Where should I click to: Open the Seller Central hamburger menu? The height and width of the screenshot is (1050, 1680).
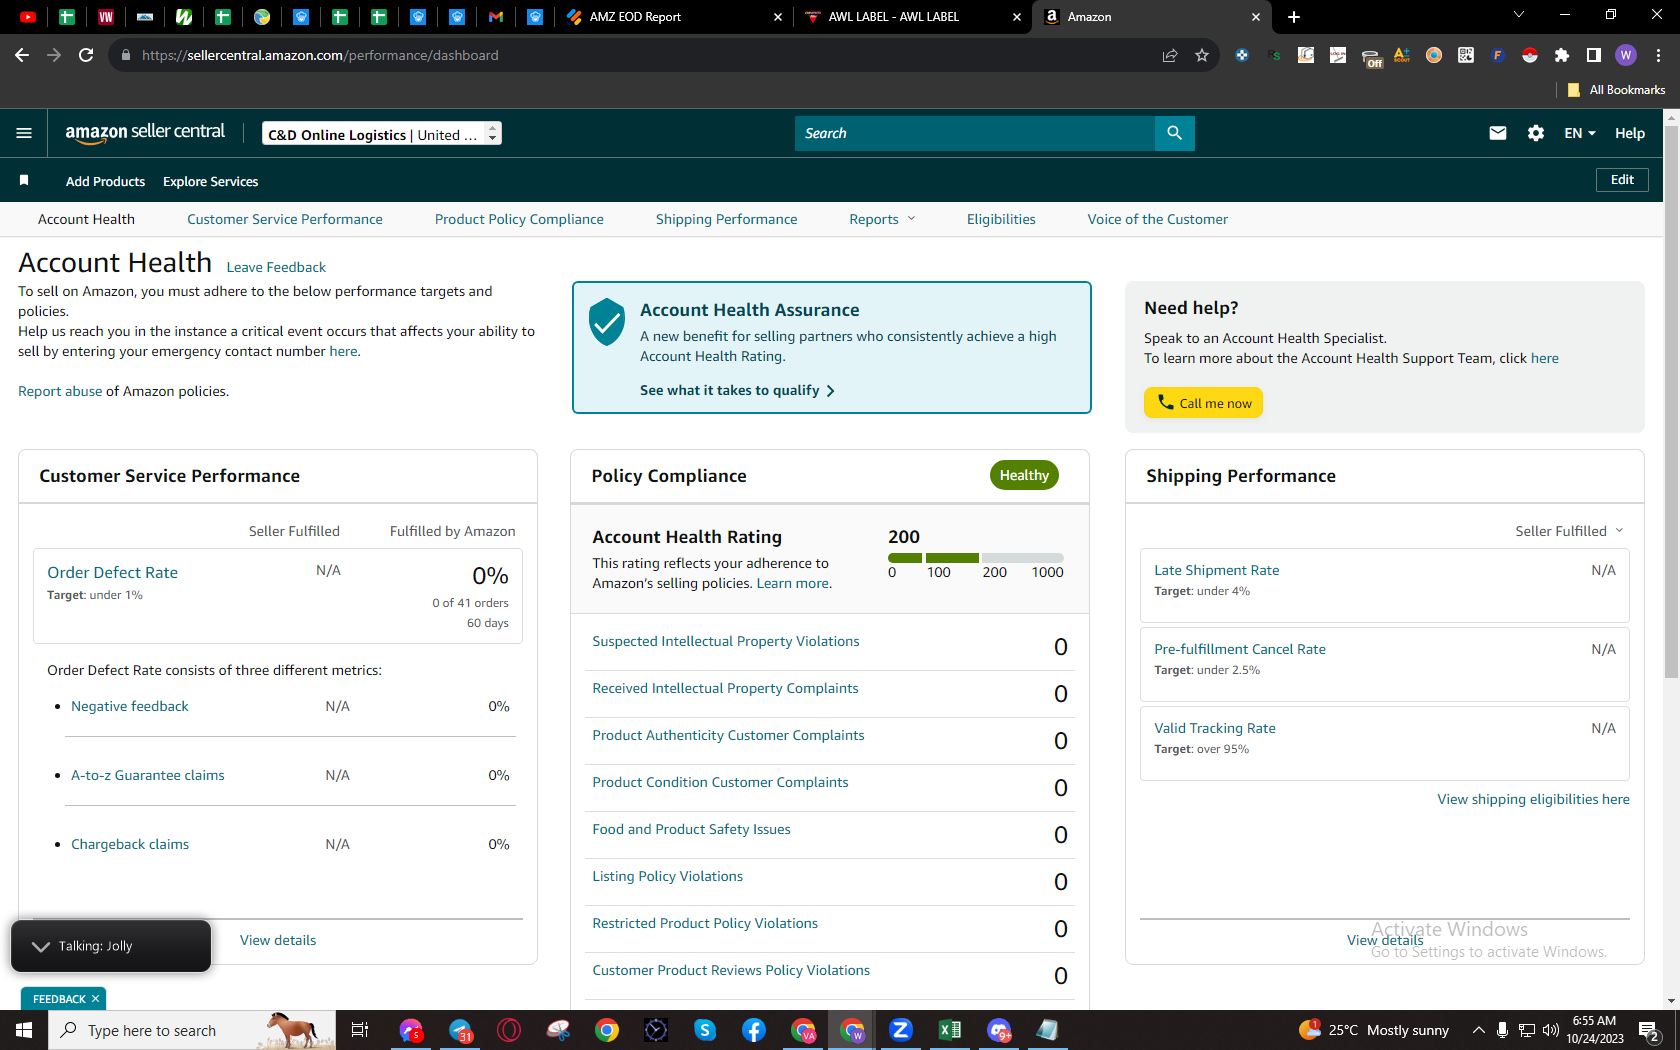coord(24,133)
